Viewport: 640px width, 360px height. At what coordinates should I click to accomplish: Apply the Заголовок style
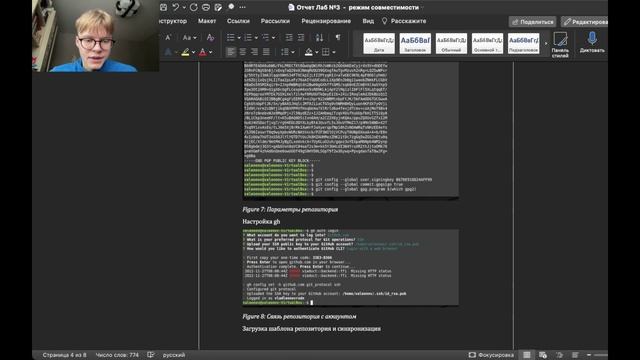pos(415,43)
